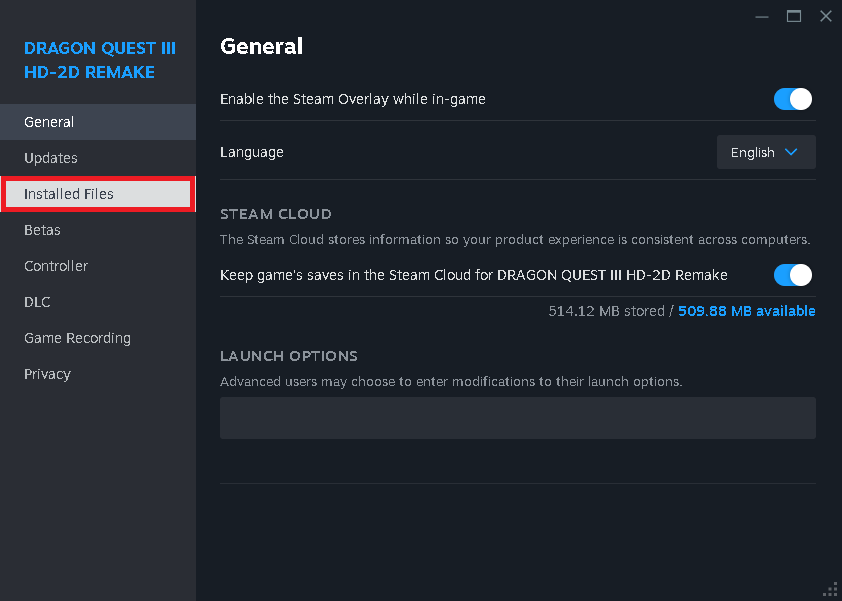This screenshot has height=601, width=842.
Task: Click the 509.88 MB available link
Action: pyautogui.click(x=746, y=311)
